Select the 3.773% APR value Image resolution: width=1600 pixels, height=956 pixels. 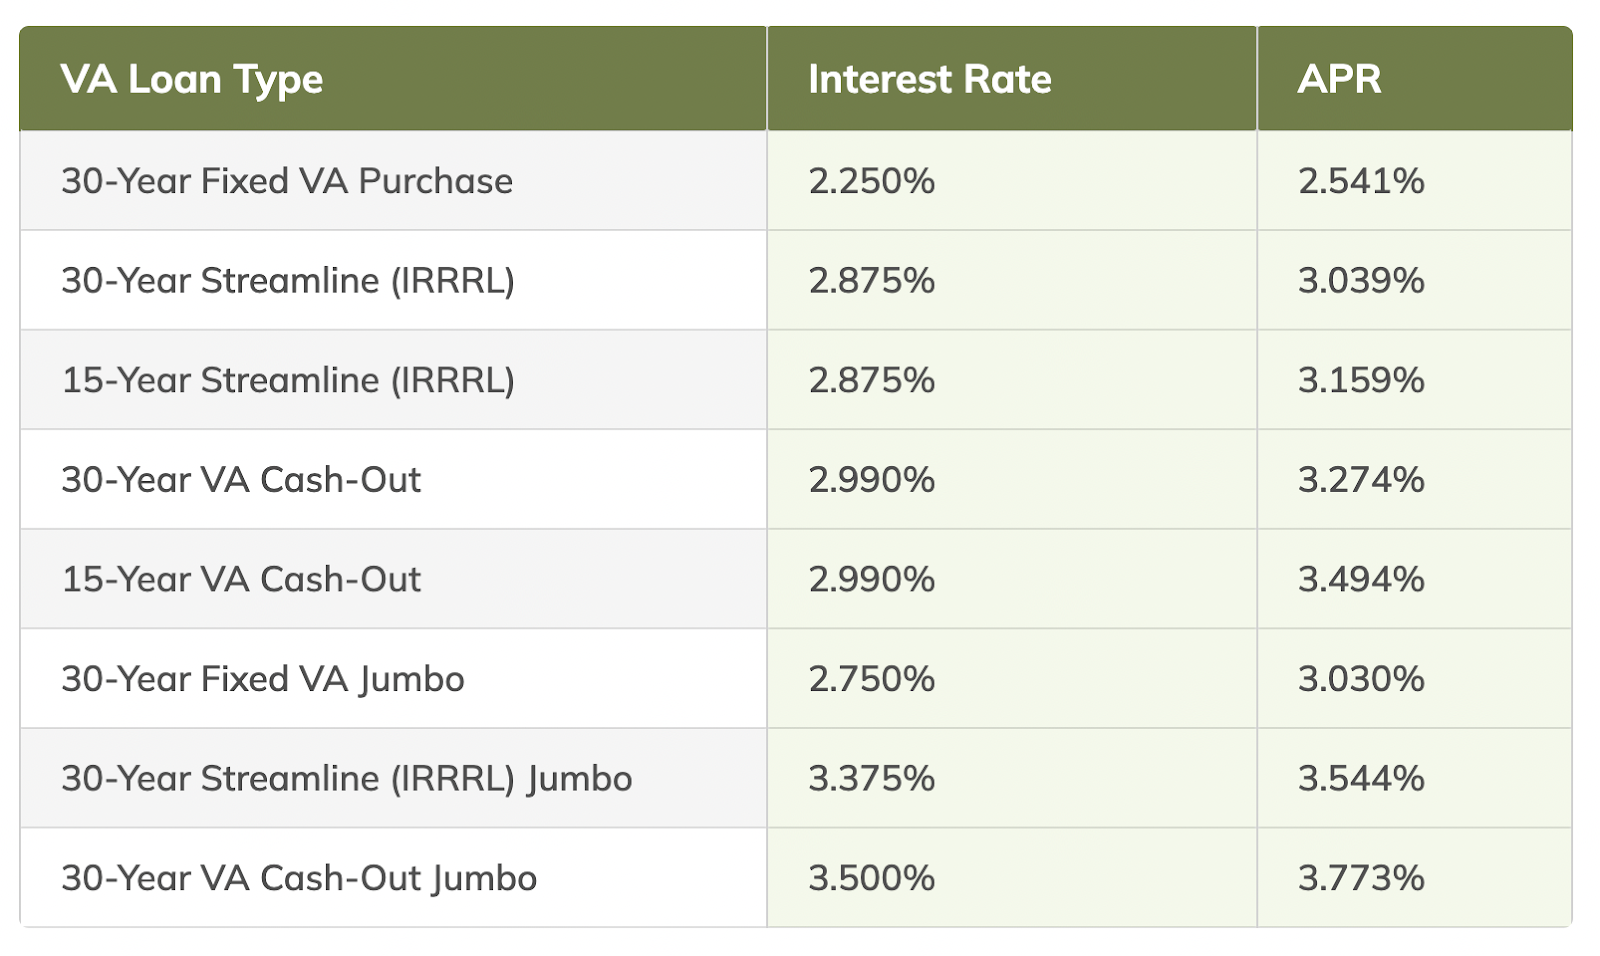1361,878
